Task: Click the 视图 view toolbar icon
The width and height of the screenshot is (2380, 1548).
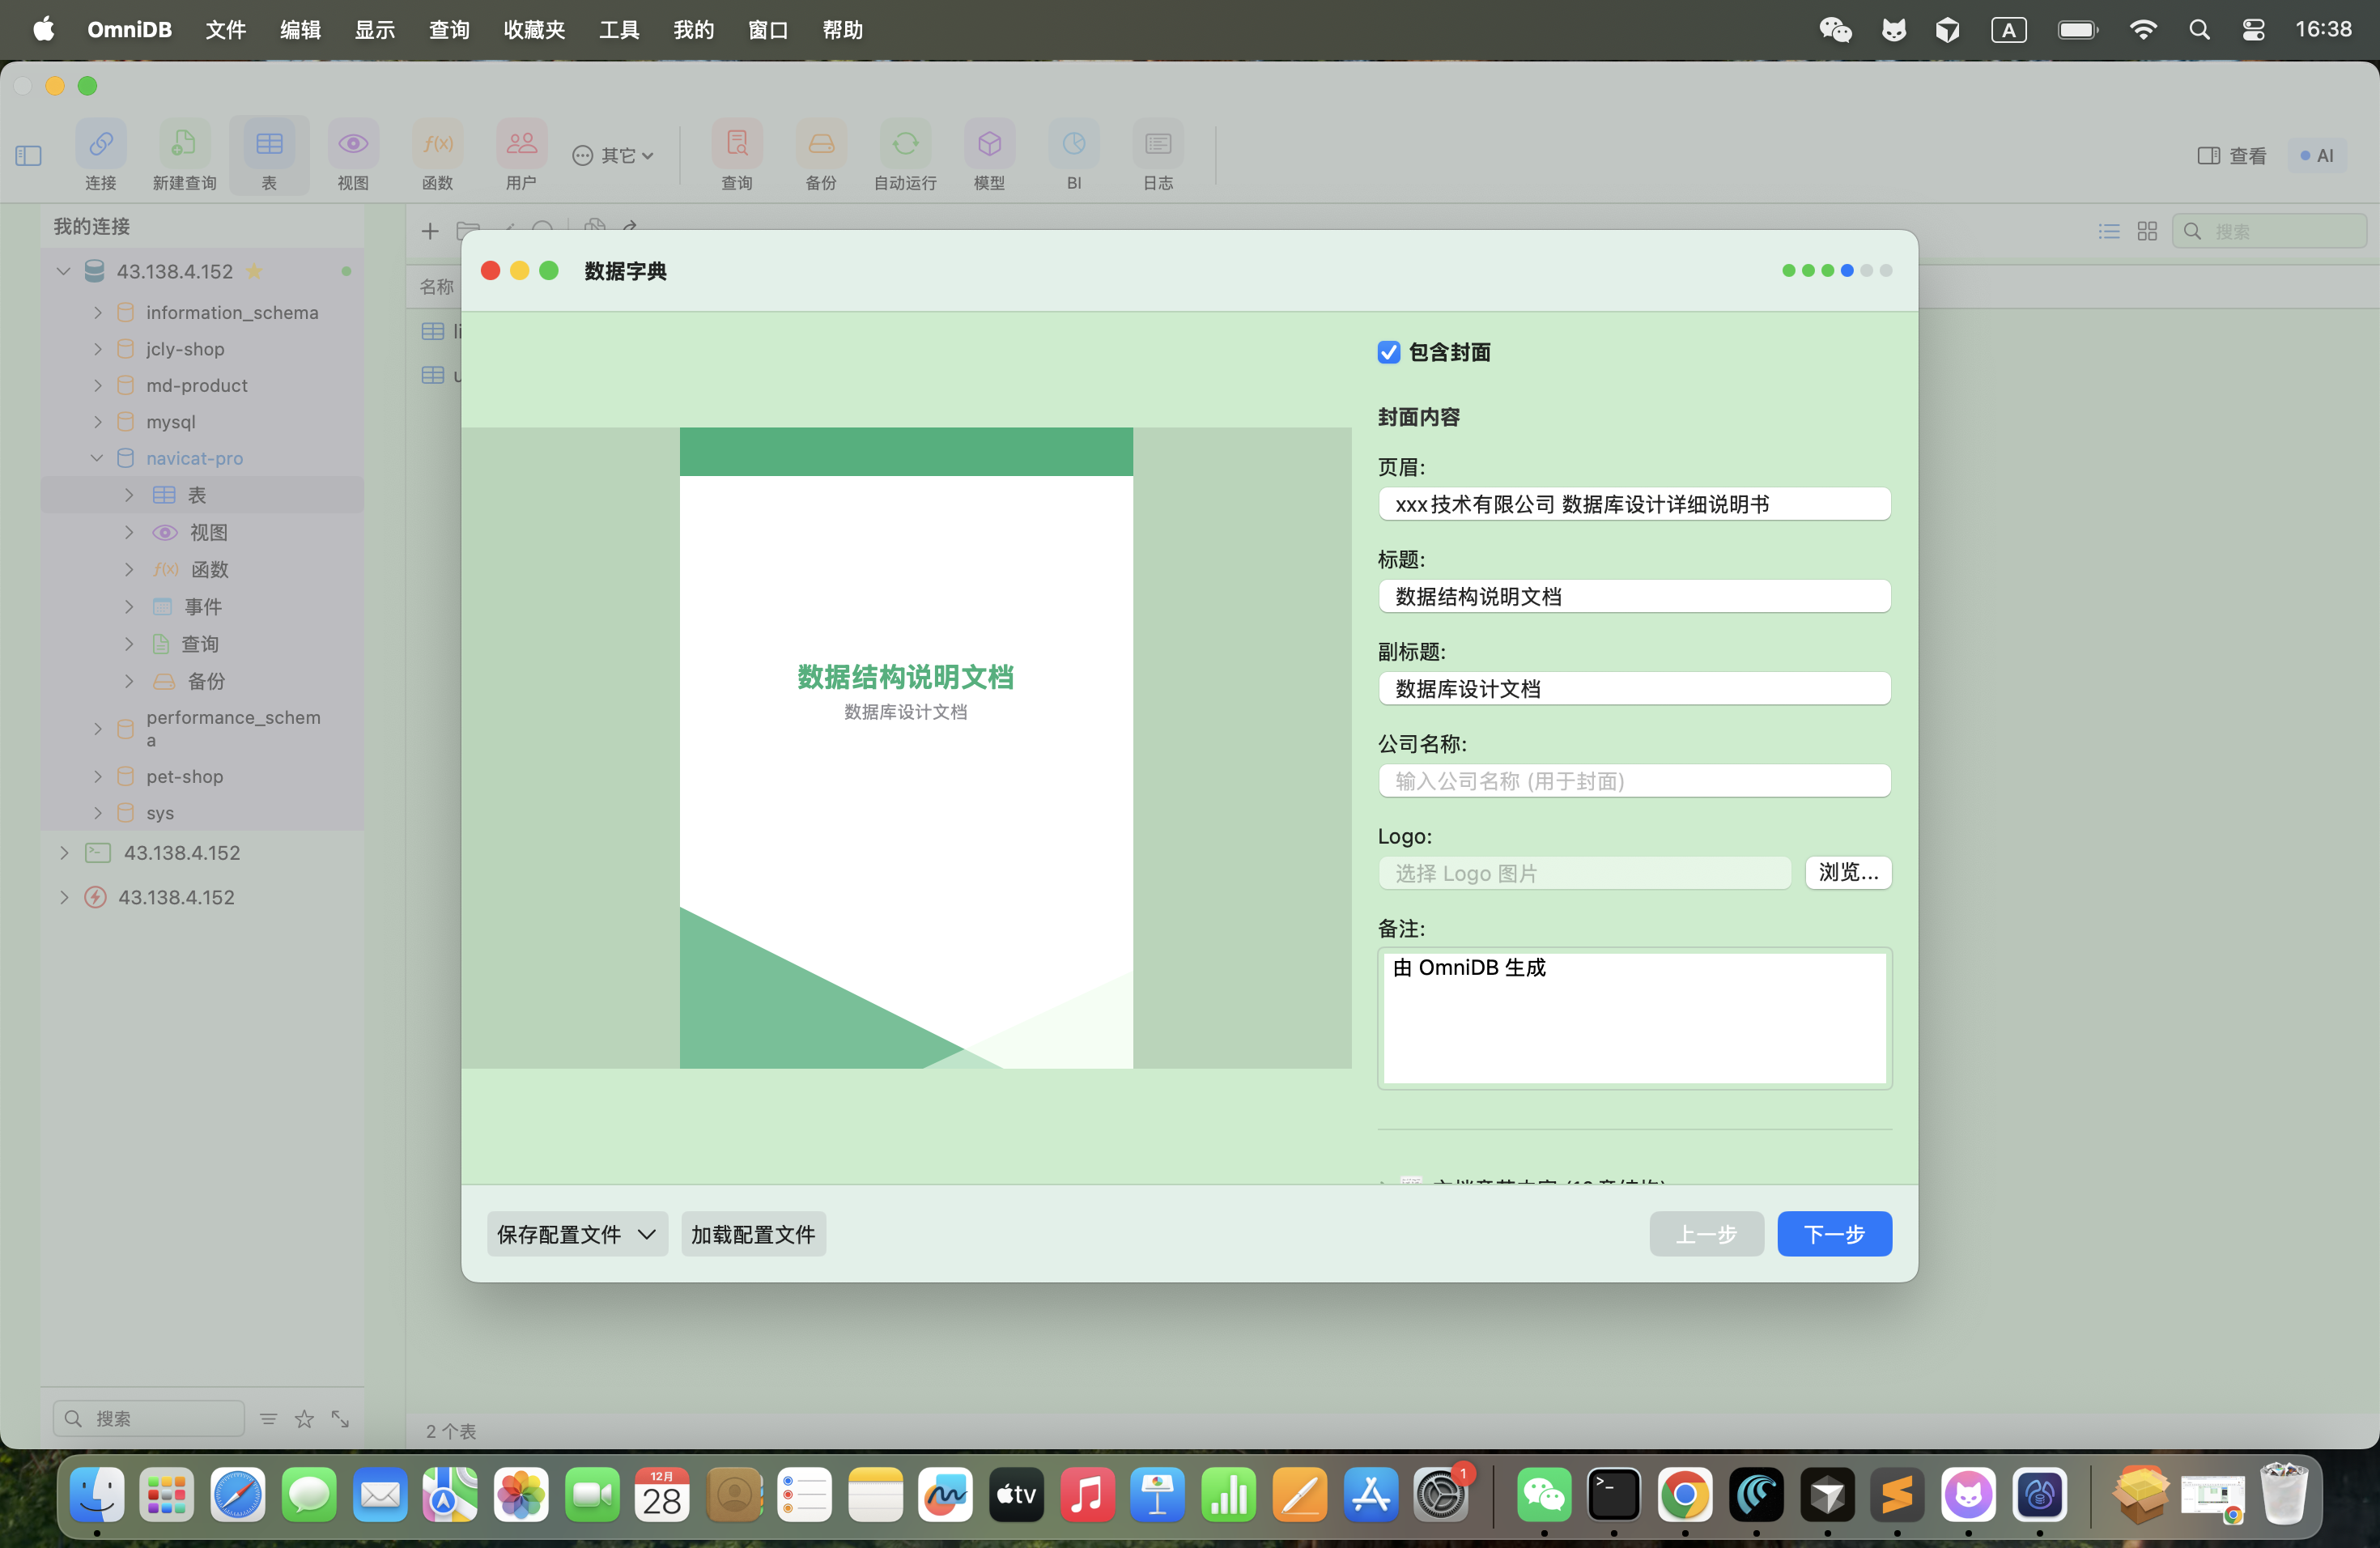Action: [352, 145]
